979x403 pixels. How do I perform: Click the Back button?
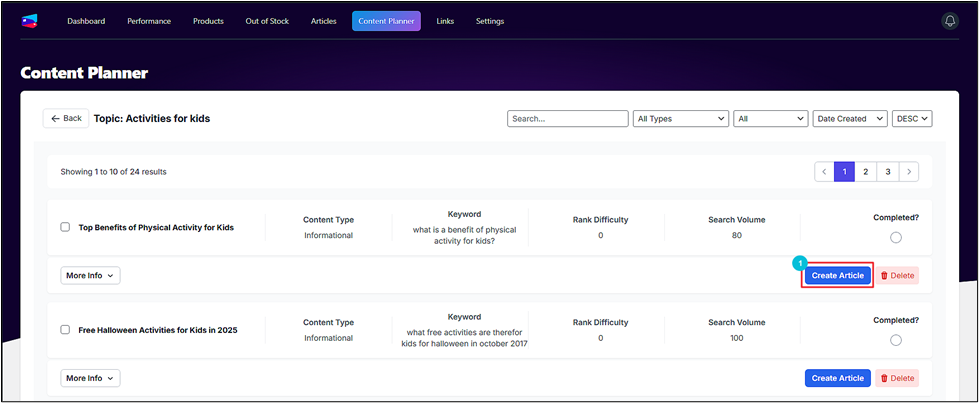[x=66, y=118]
